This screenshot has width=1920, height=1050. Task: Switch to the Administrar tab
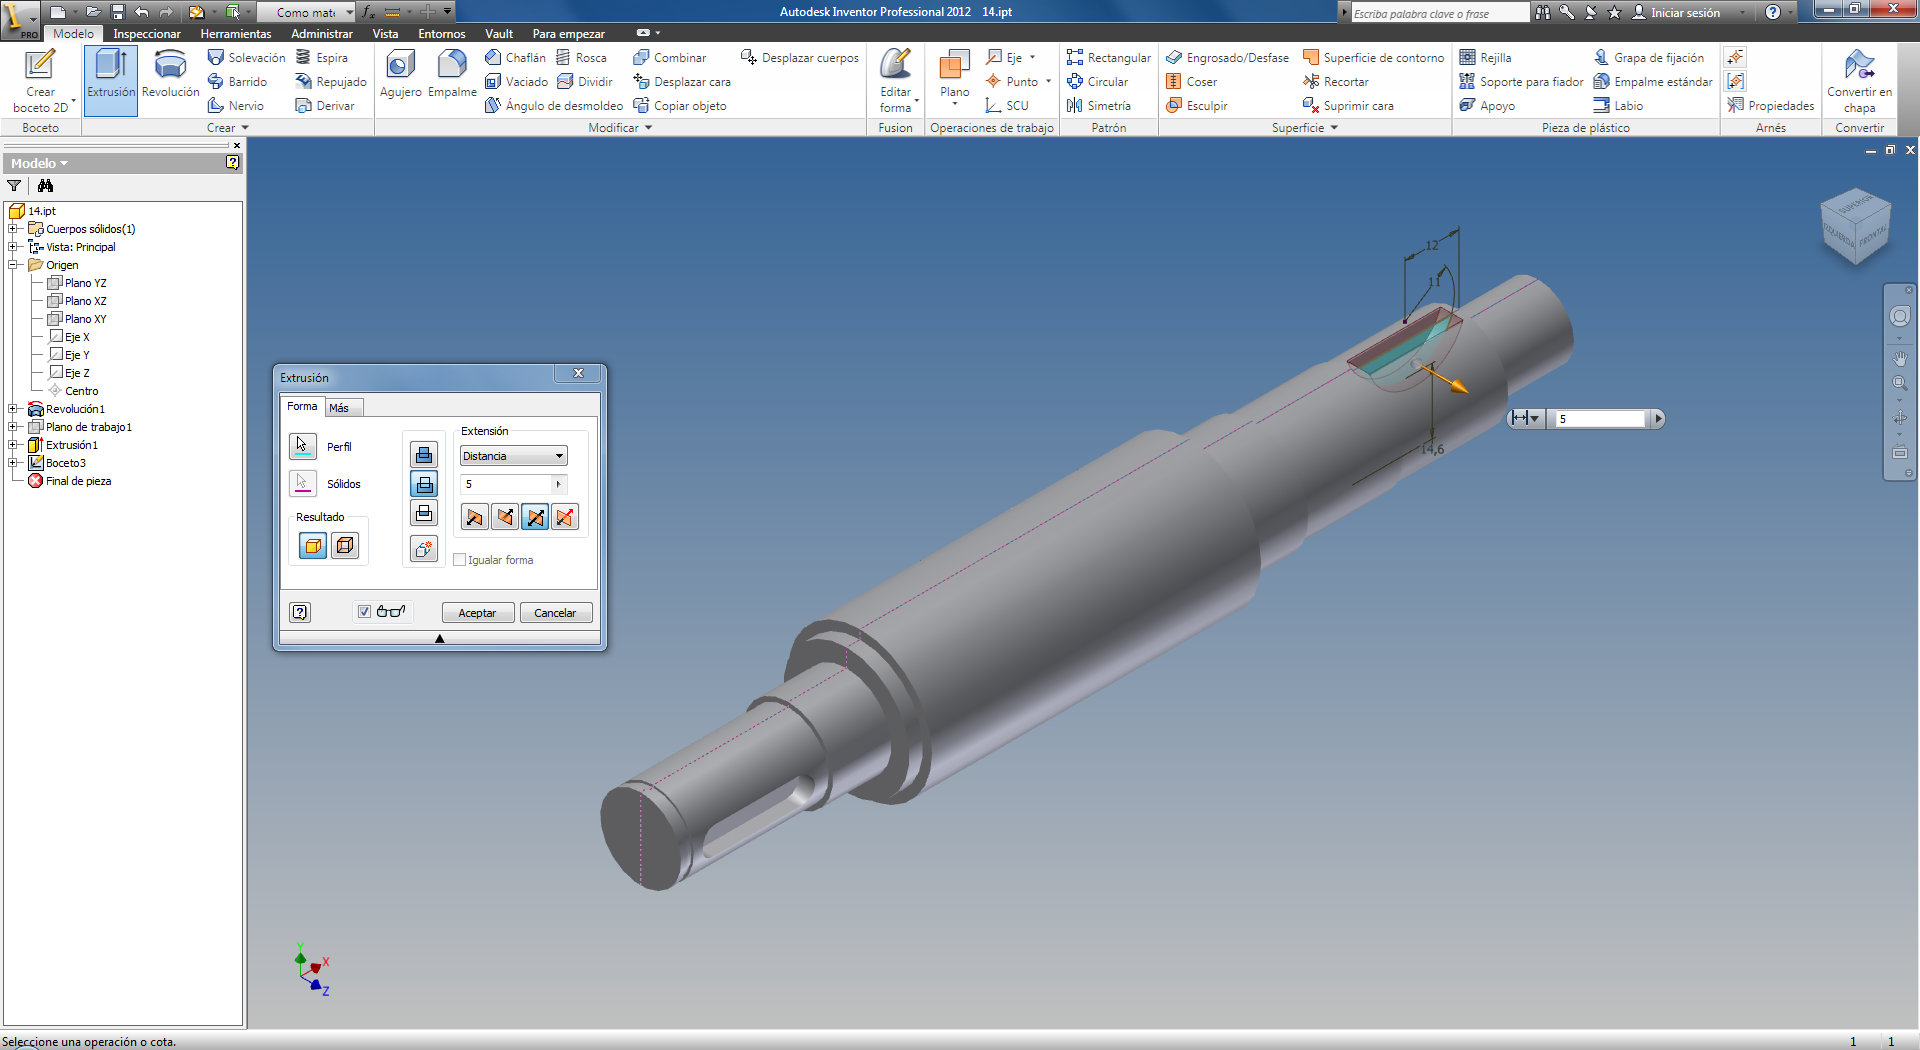tap(322, 34)
